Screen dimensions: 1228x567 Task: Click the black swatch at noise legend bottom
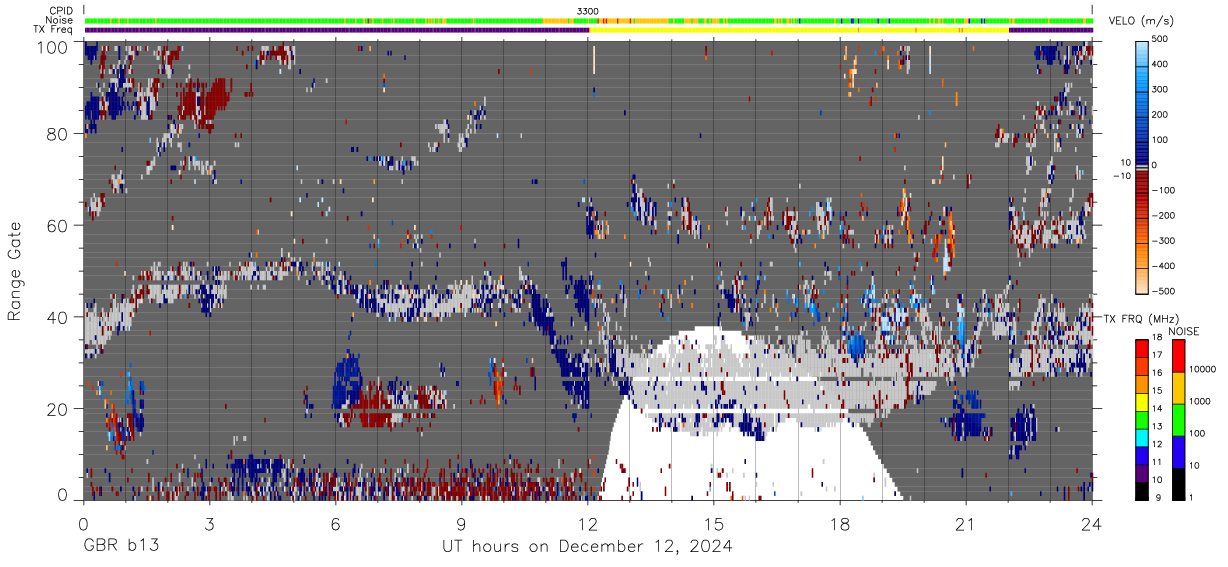(1180, 484)
